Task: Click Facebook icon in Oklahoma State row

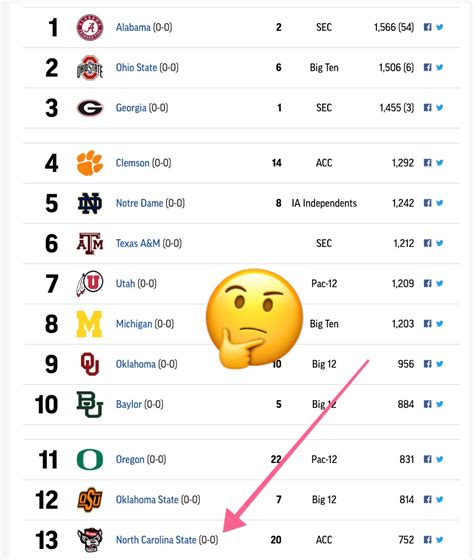Action: (427, 499)
